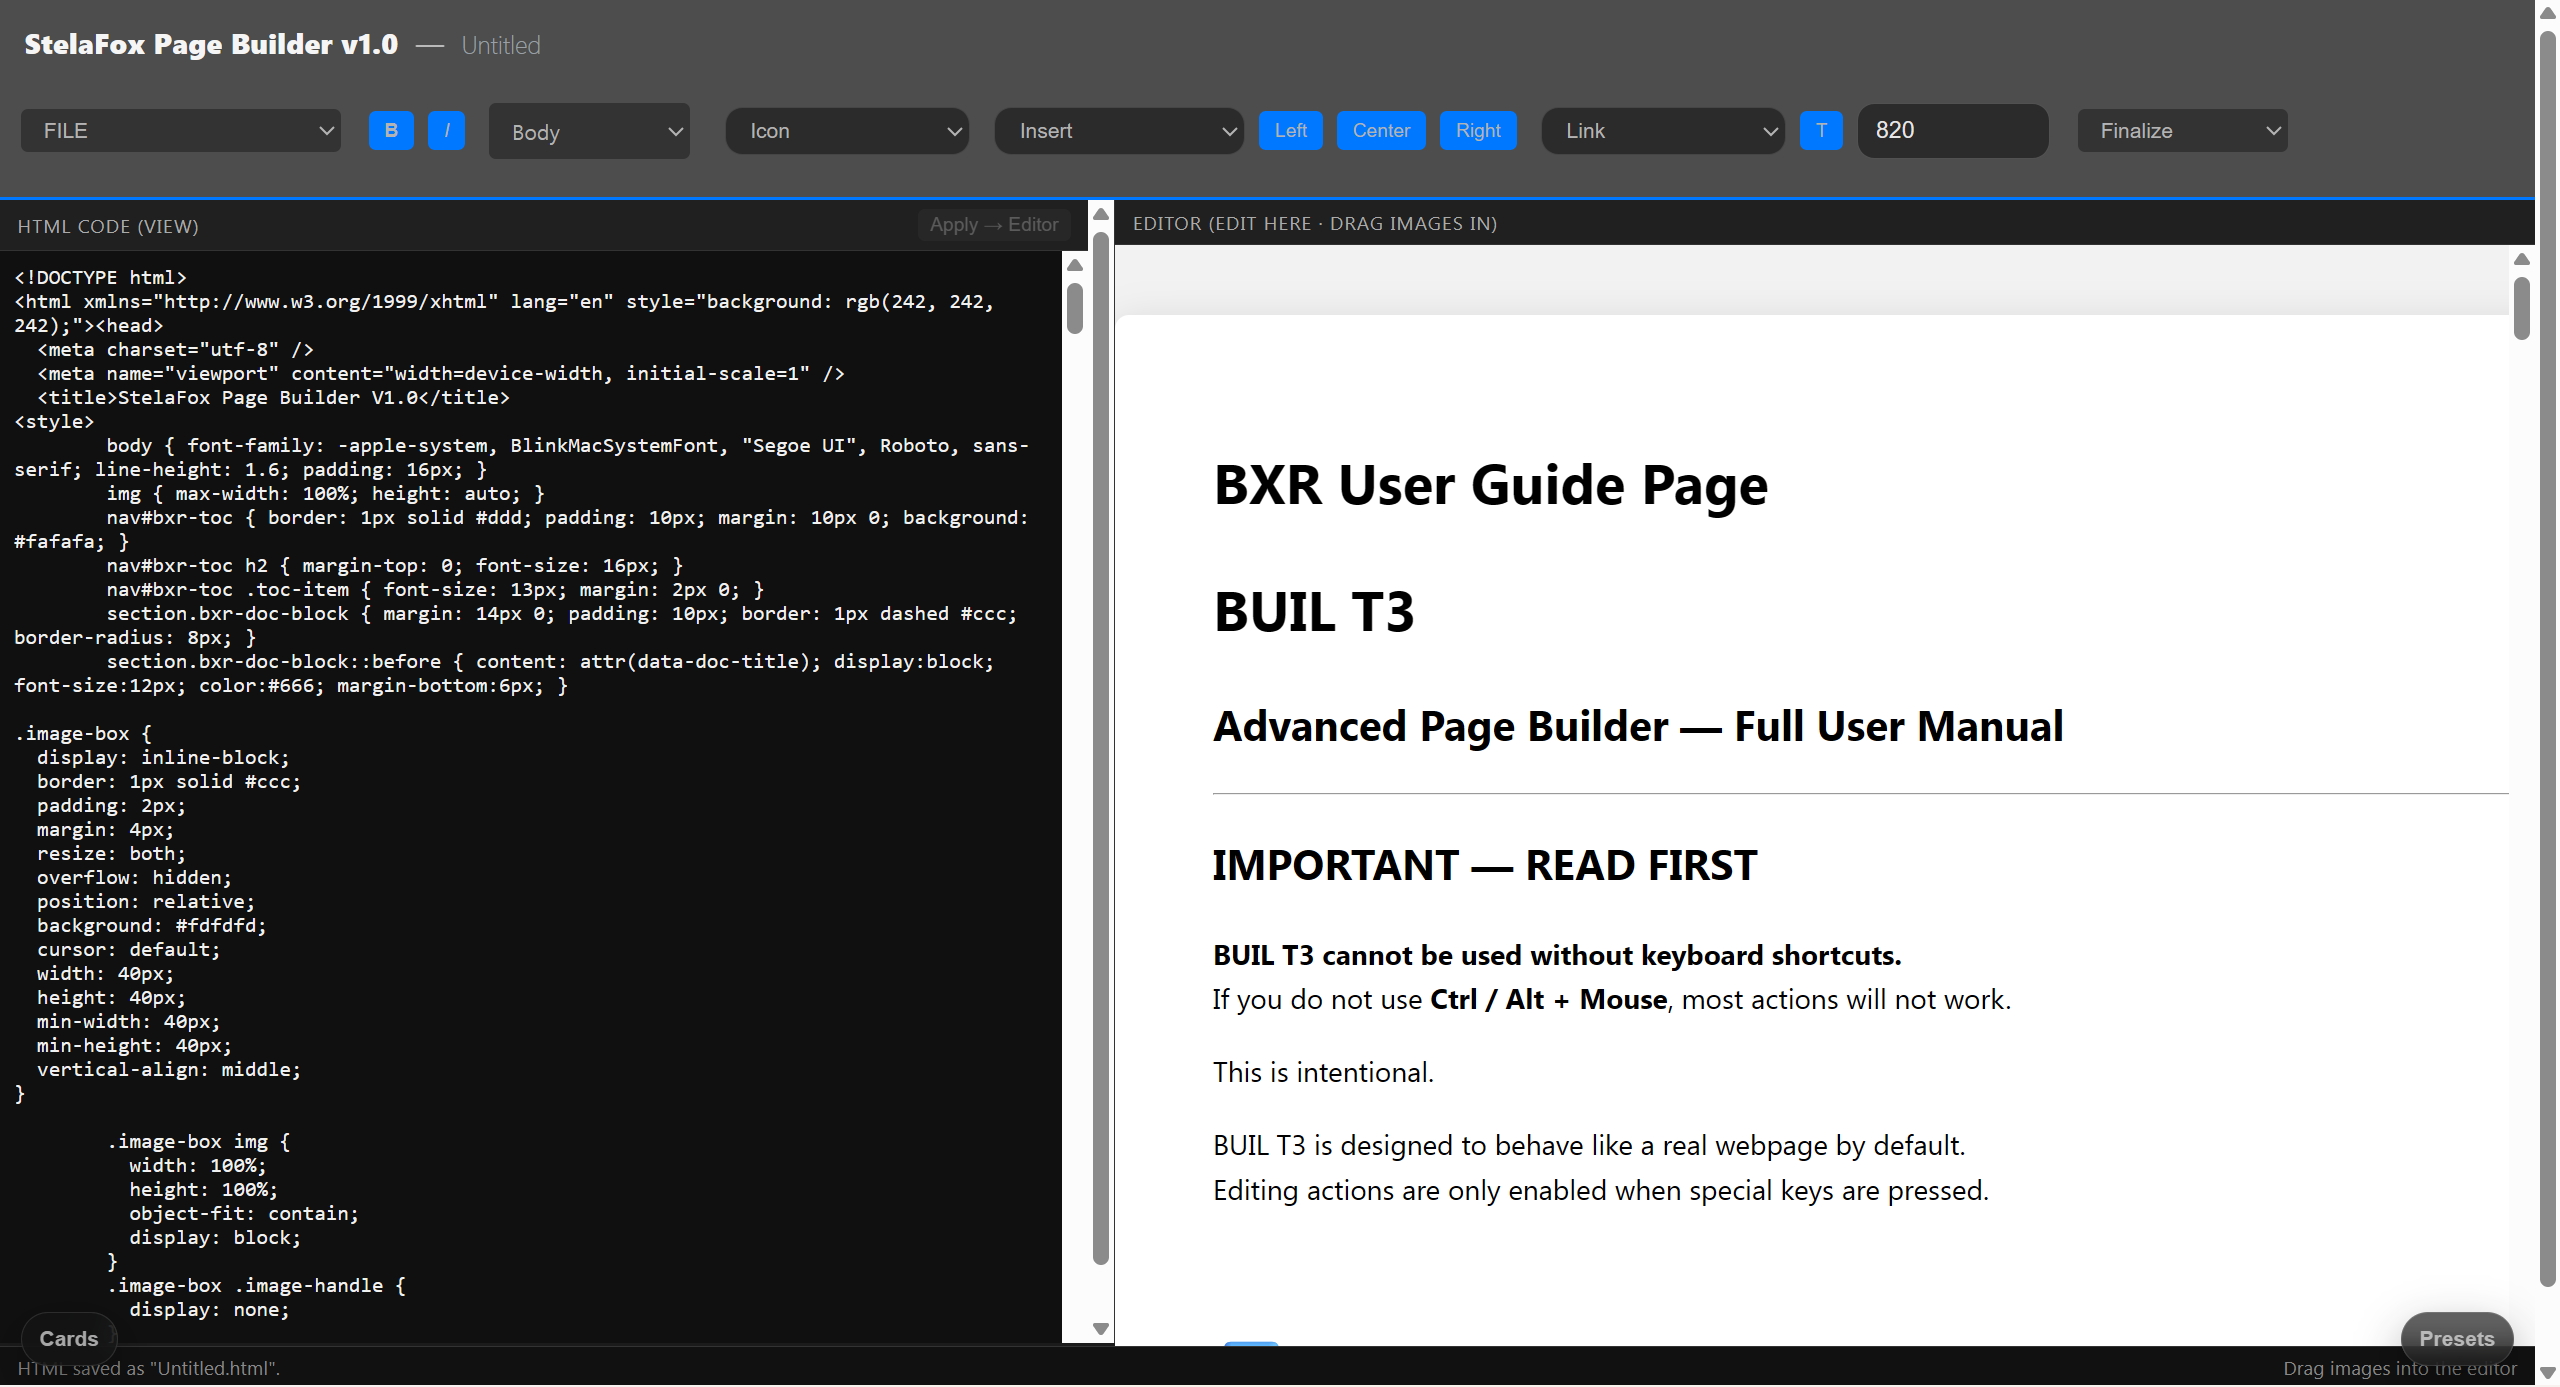
Task: Click the HTML code scrollbar up arrow
Action: click(x=1075, y=265)
